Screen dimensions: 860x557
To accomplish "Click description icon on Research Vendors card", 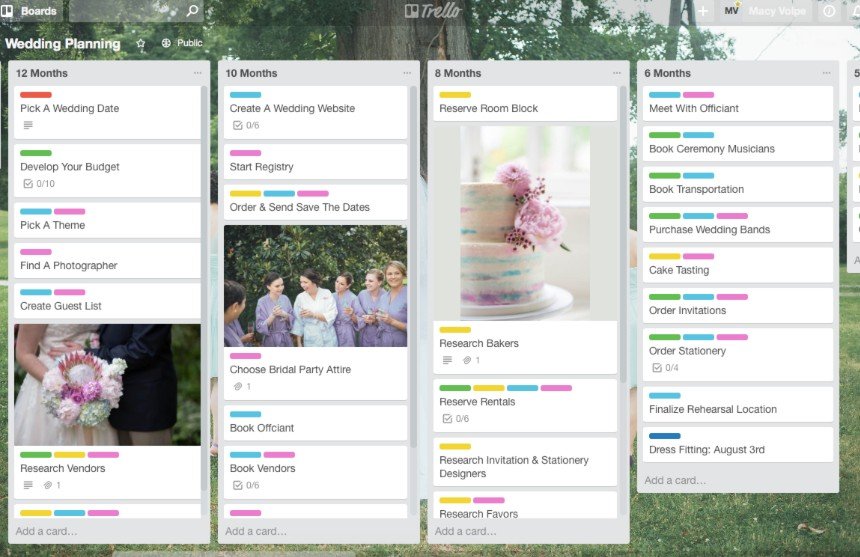I will pyautogui.click(x=28, y=485).
